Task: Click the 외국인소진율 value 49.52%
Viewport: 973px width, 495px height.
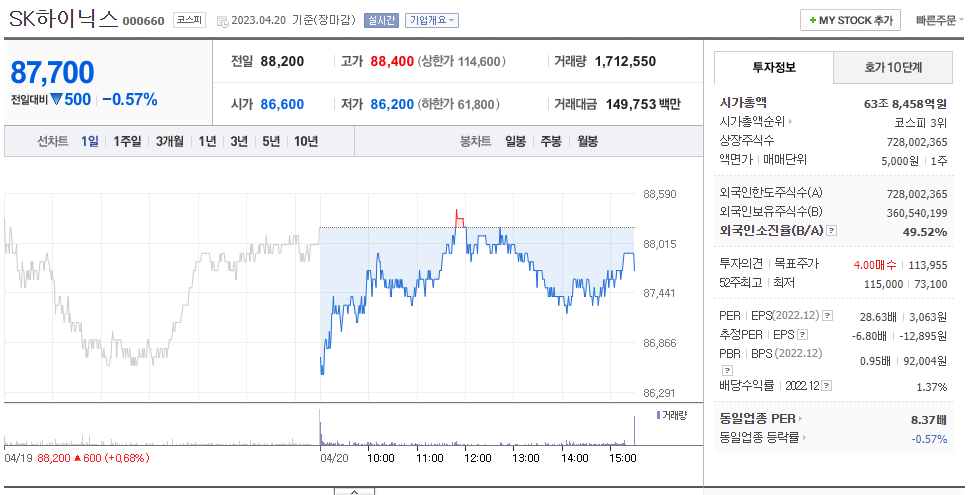Action: coord(925,232)
